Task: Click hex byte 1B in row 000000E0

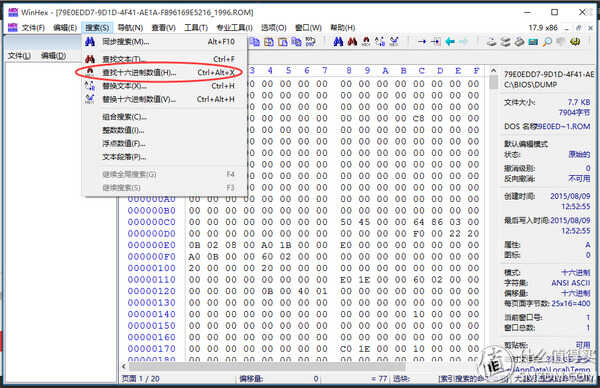Action: (x=285, y=245)
